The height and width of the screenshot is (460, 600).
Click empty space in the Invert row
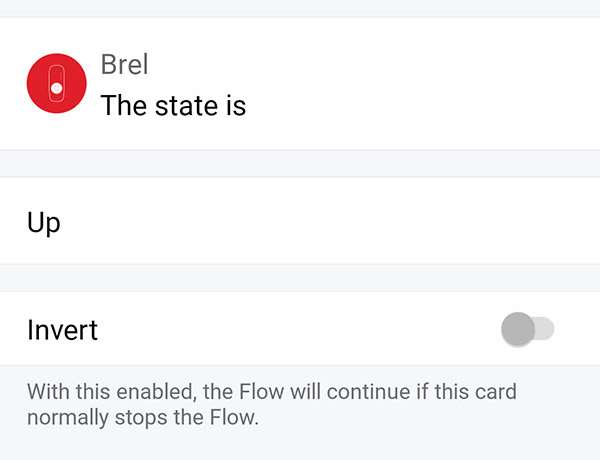click(300, 329)
